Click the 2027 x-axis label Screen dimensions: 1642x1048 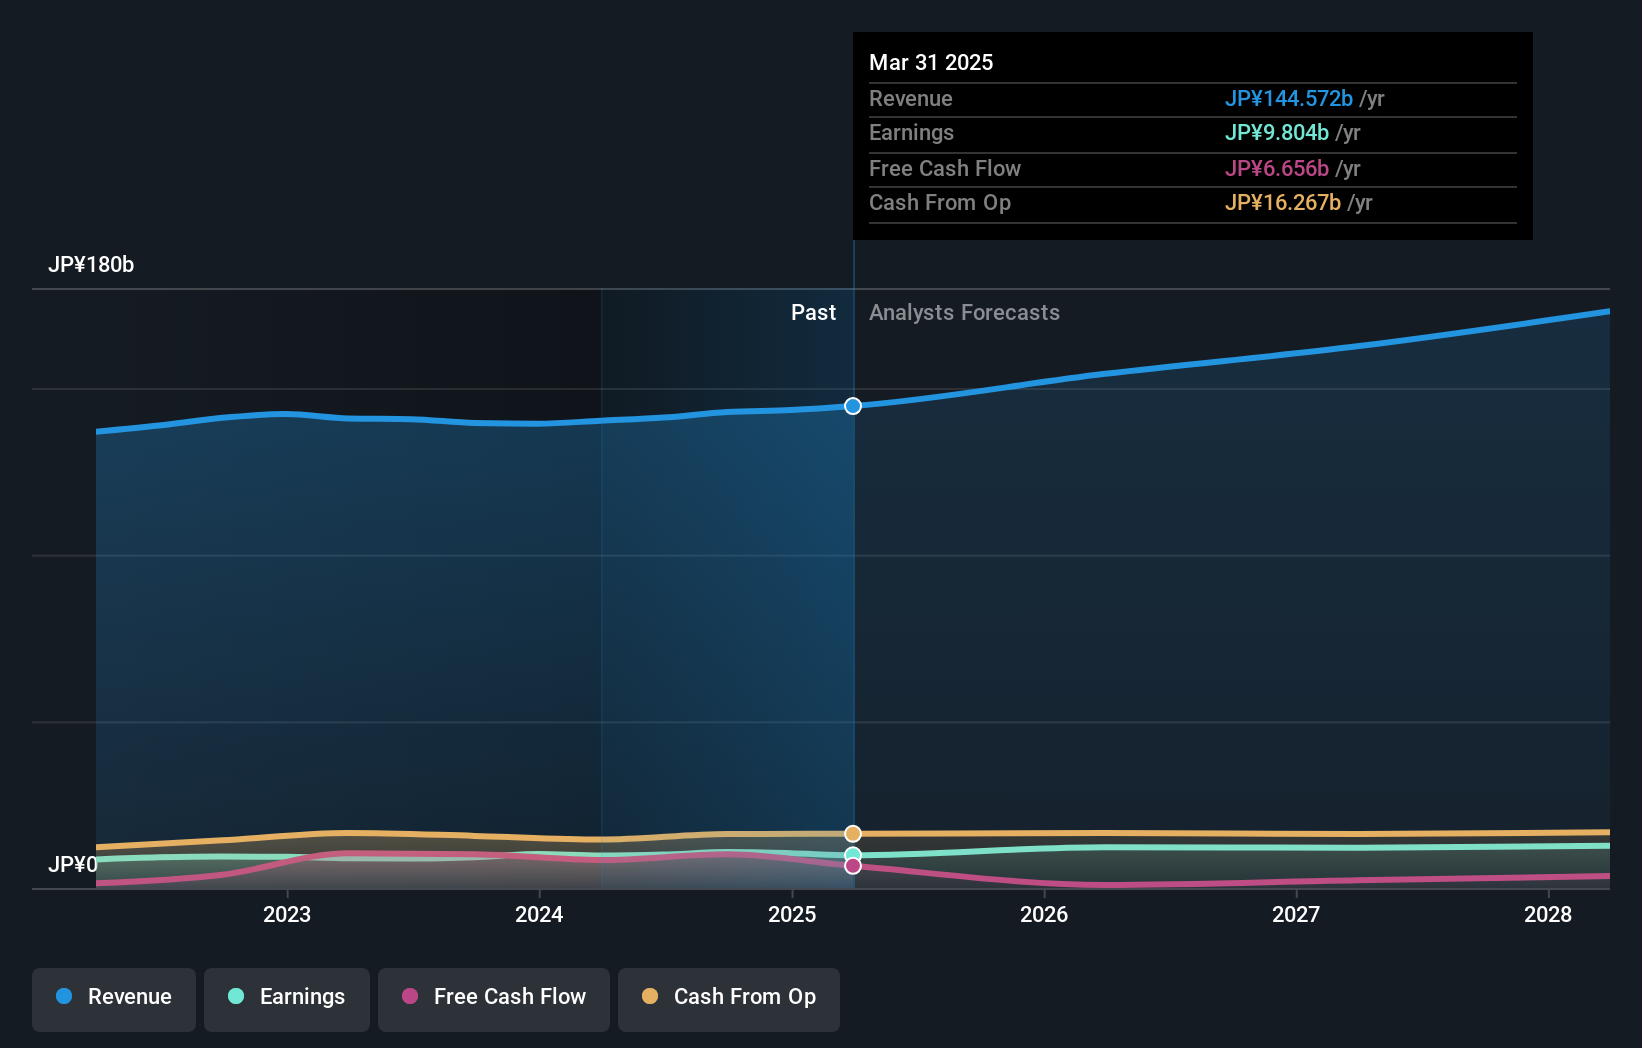[x=1296, y=914]
